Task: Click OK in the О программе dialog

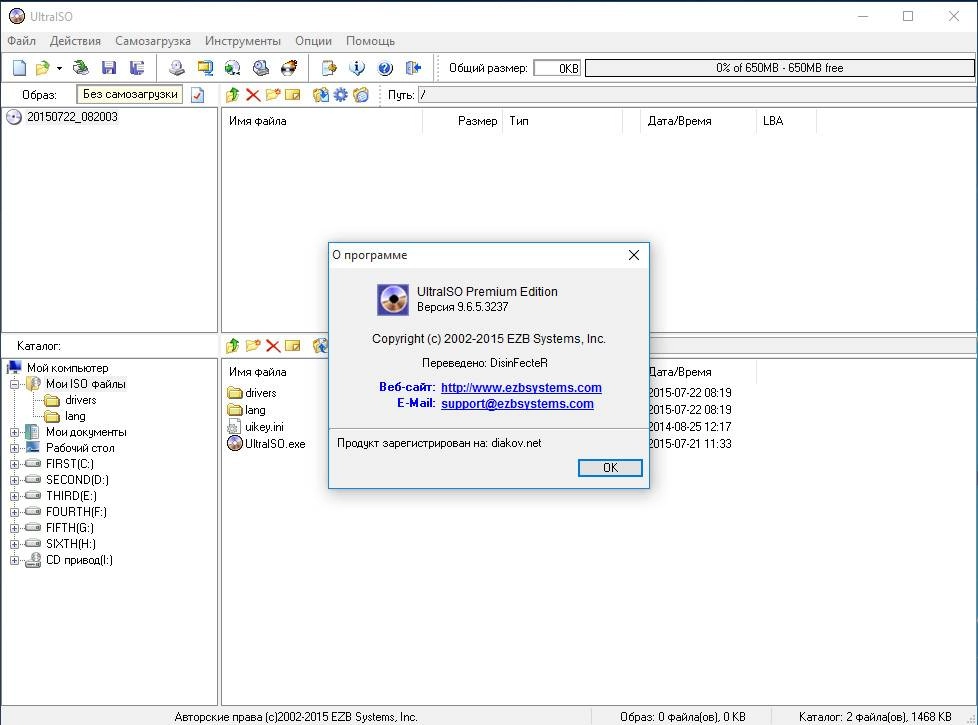Action: [x=610, y=468]
